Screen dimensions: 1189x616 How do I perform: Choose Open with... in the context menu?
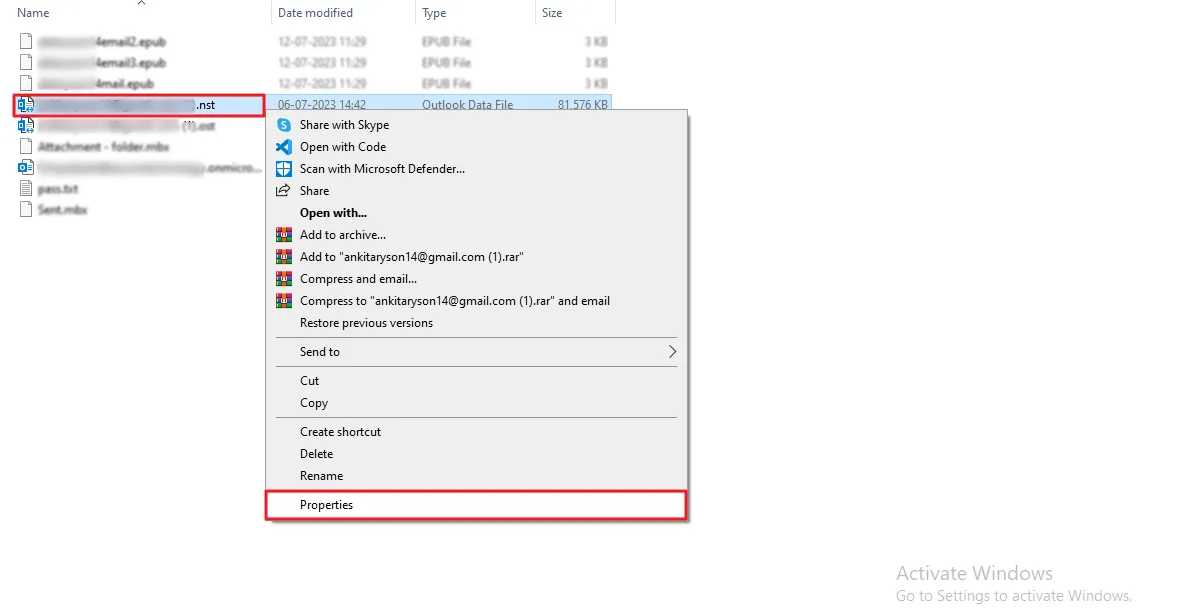pos(333,213)
